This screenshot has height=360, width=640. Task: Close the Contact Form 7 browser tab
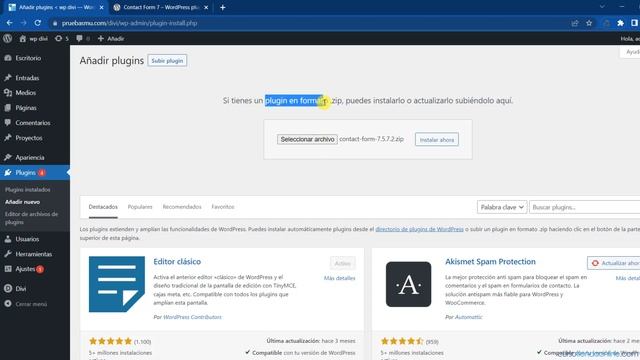point(206,7)
